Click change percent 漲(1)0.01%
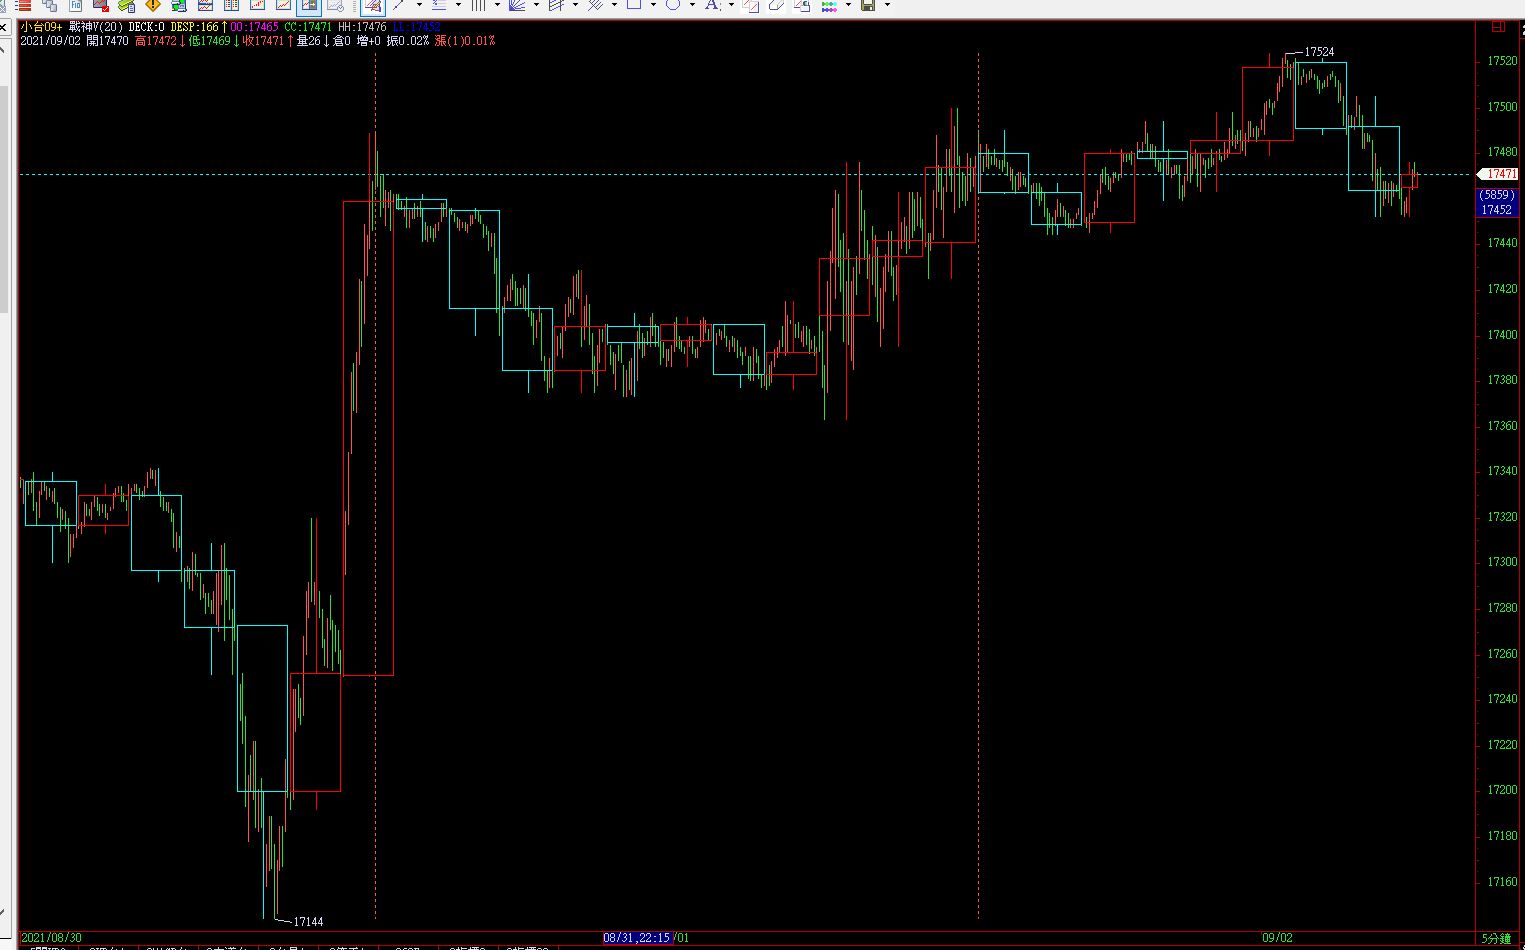This screenshot has width=1525, height=950. tap(464, 41)
